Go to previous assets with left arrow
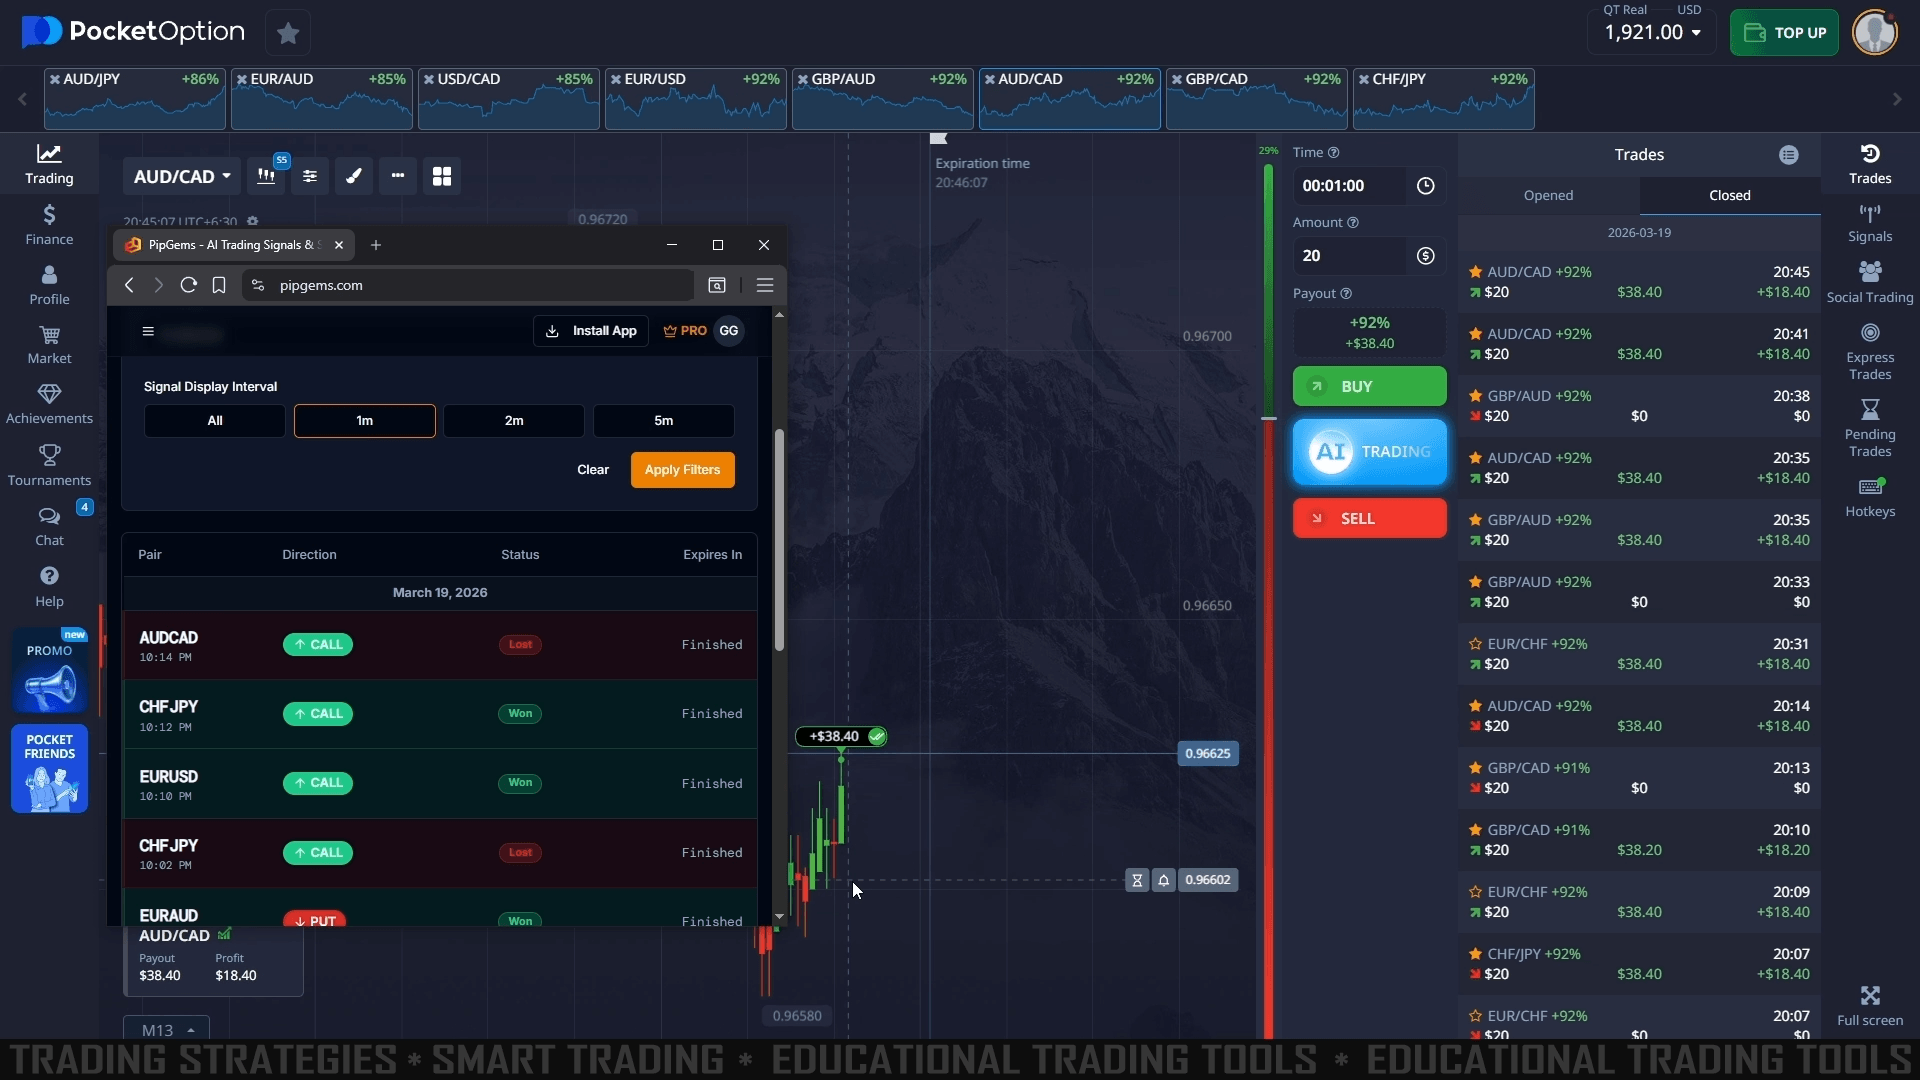1920x1080 pixels. click(x=22, y=99)
